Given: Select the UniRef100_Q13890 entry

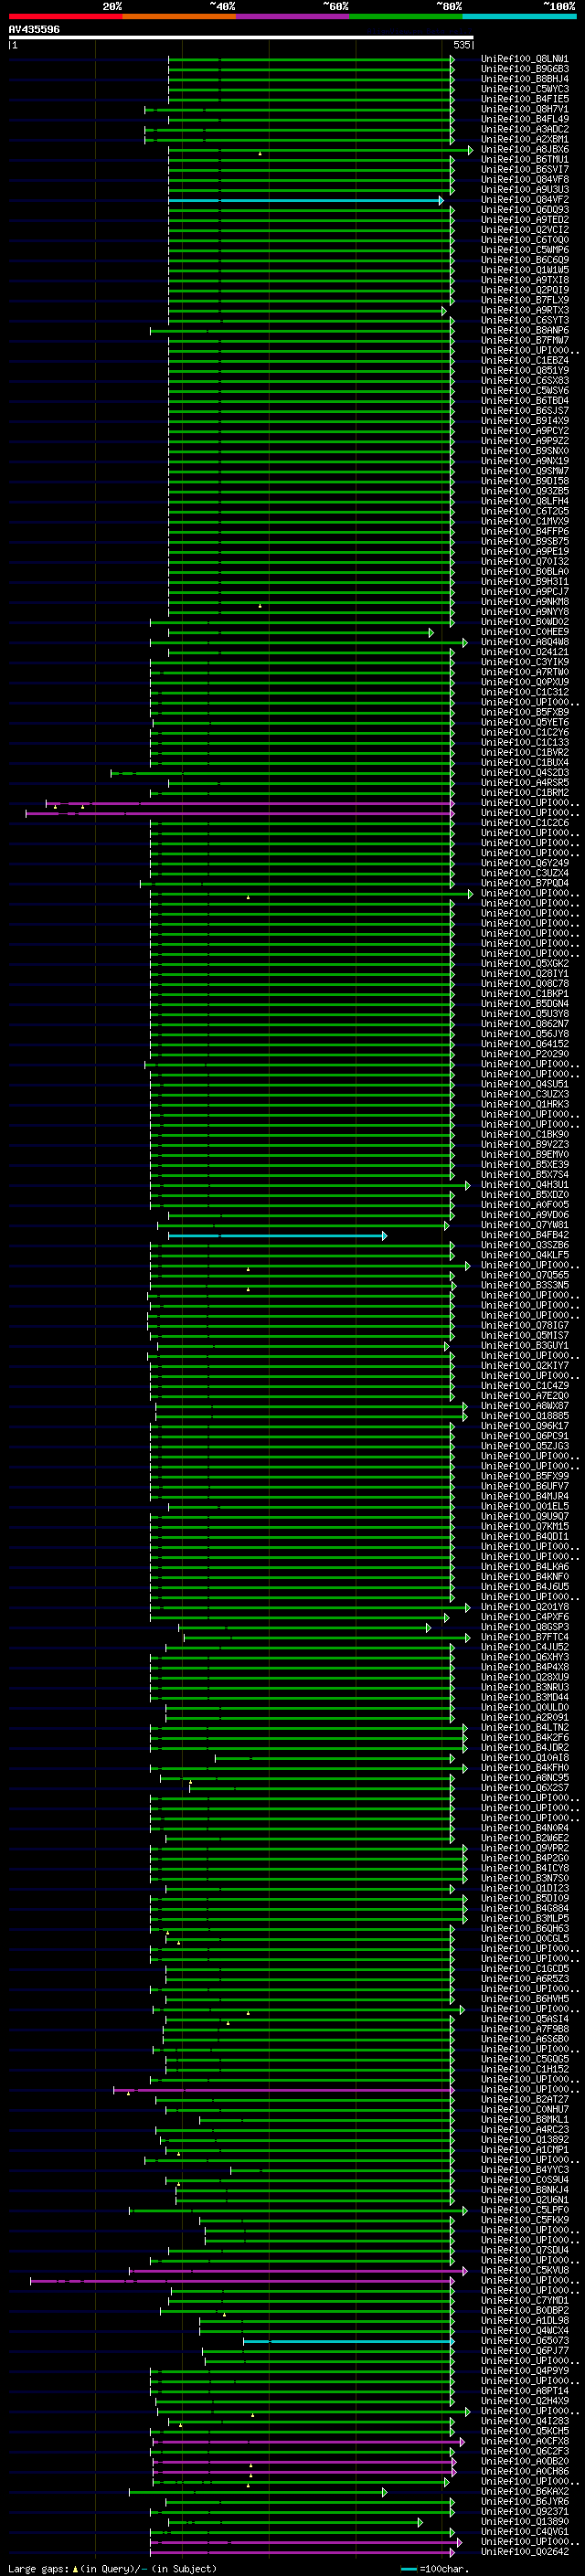Looking at the screenshot, I should 525,2522.
